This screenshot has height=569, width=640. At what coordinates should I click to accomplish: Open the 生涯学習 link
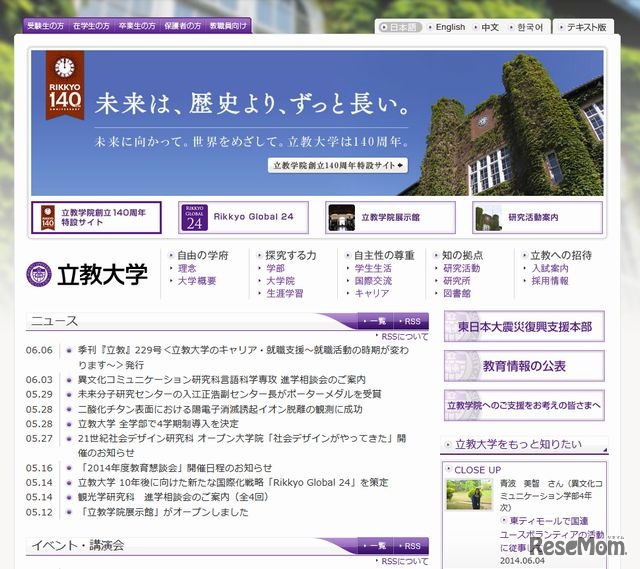[x=285, y=293]
